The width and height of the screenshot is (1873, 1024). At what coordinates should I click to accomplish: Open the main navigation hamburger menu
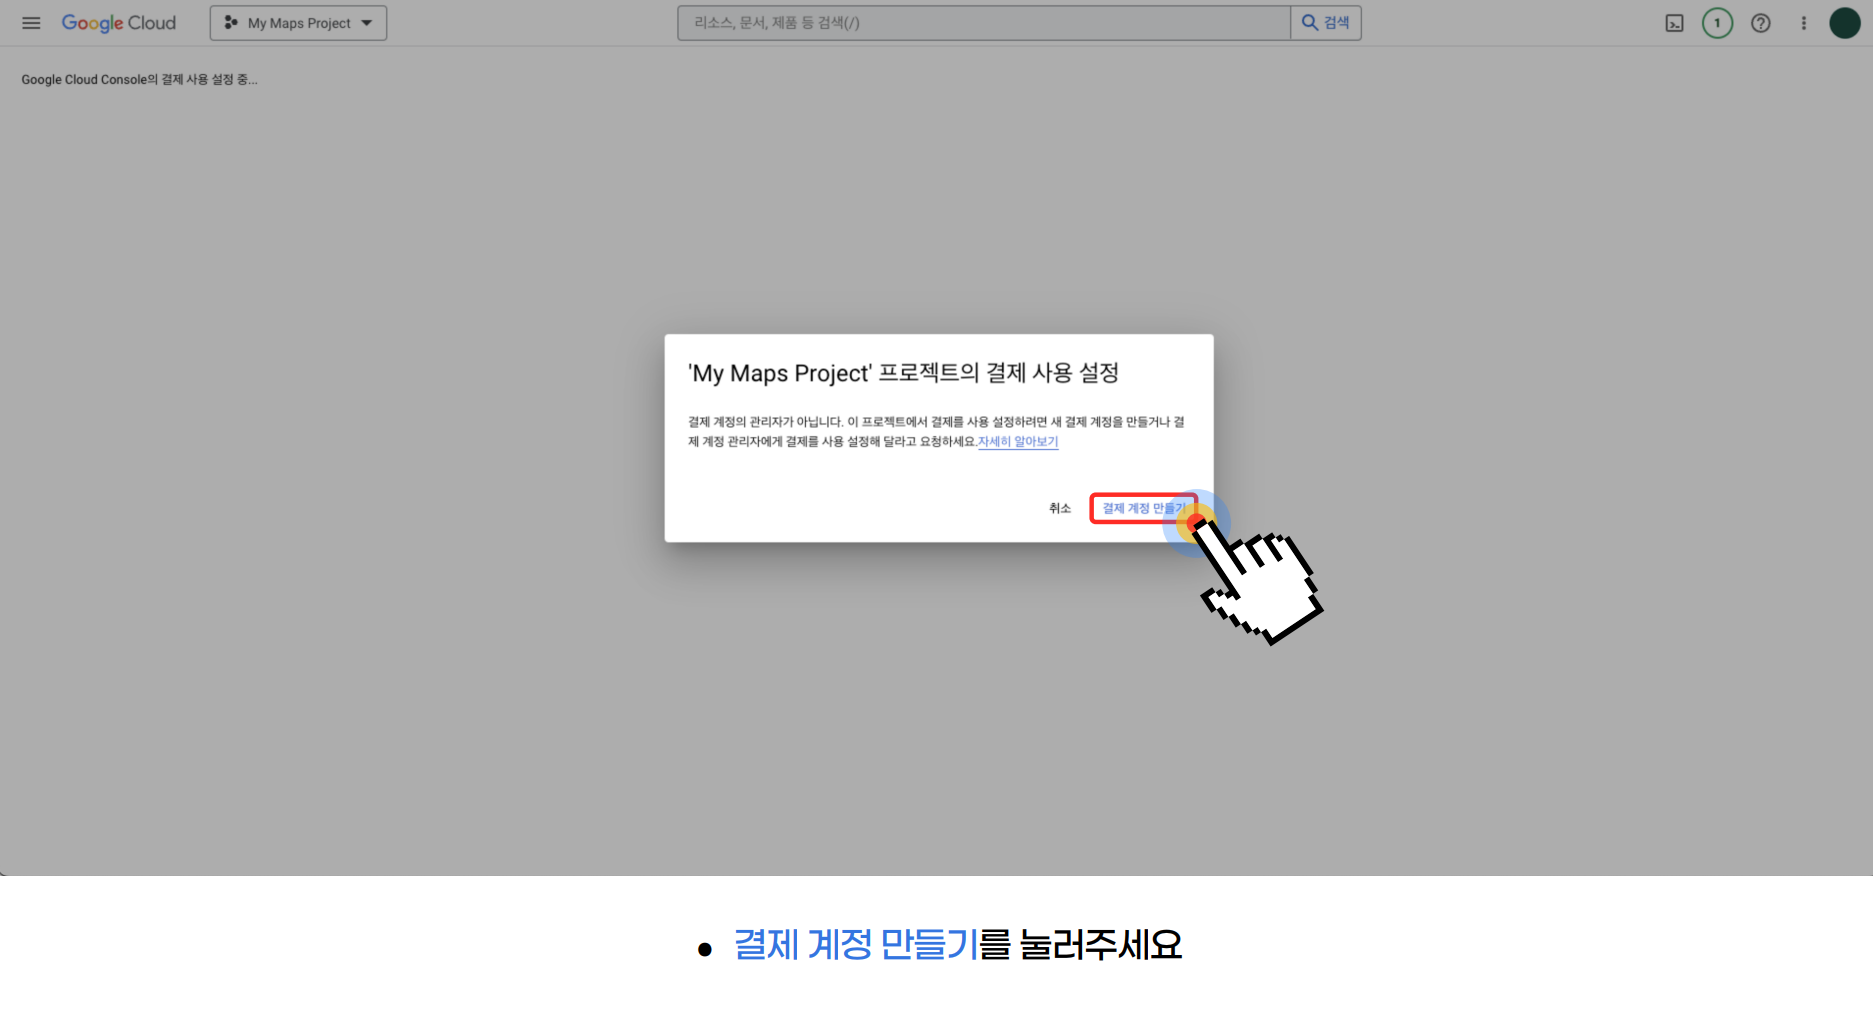(x=31, y=23)
